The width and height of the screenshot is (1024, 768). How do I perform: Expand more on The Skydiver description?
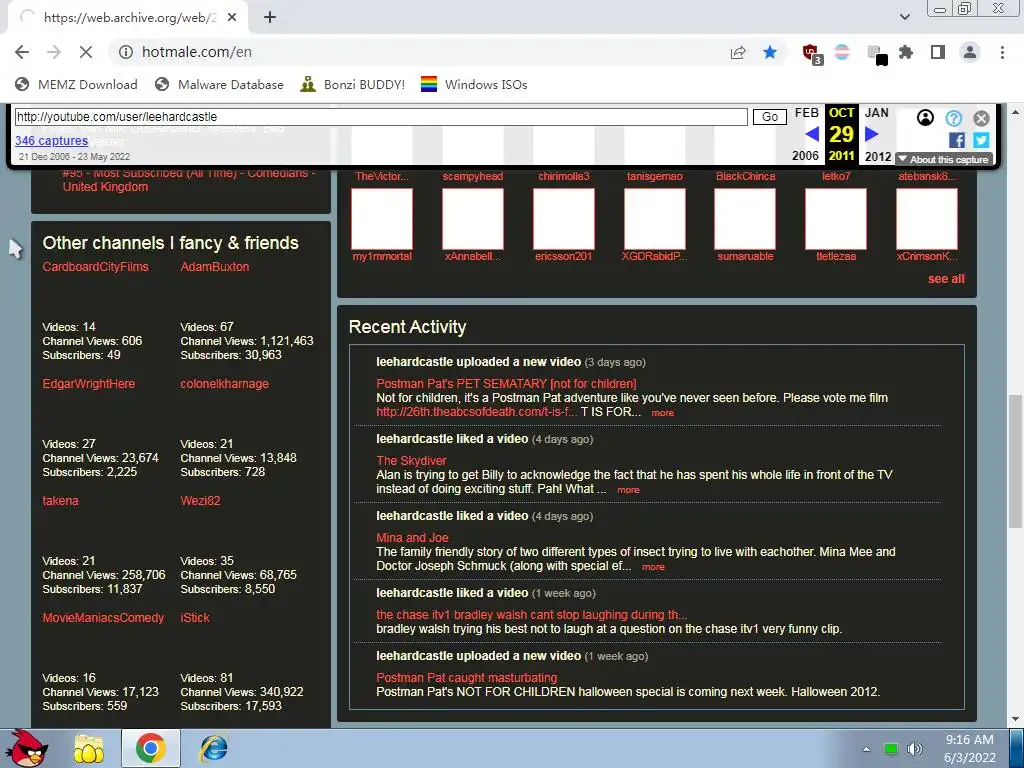628,490
